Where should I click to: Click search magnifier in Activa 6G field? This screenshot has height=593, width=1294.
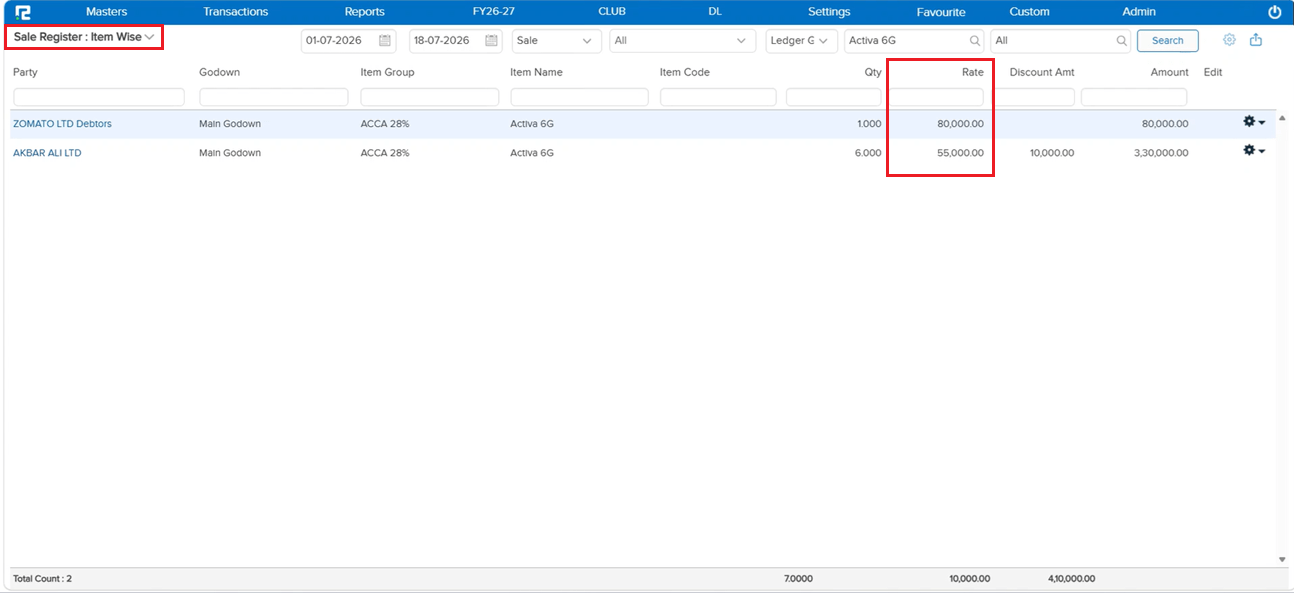[x=974, y=41]
